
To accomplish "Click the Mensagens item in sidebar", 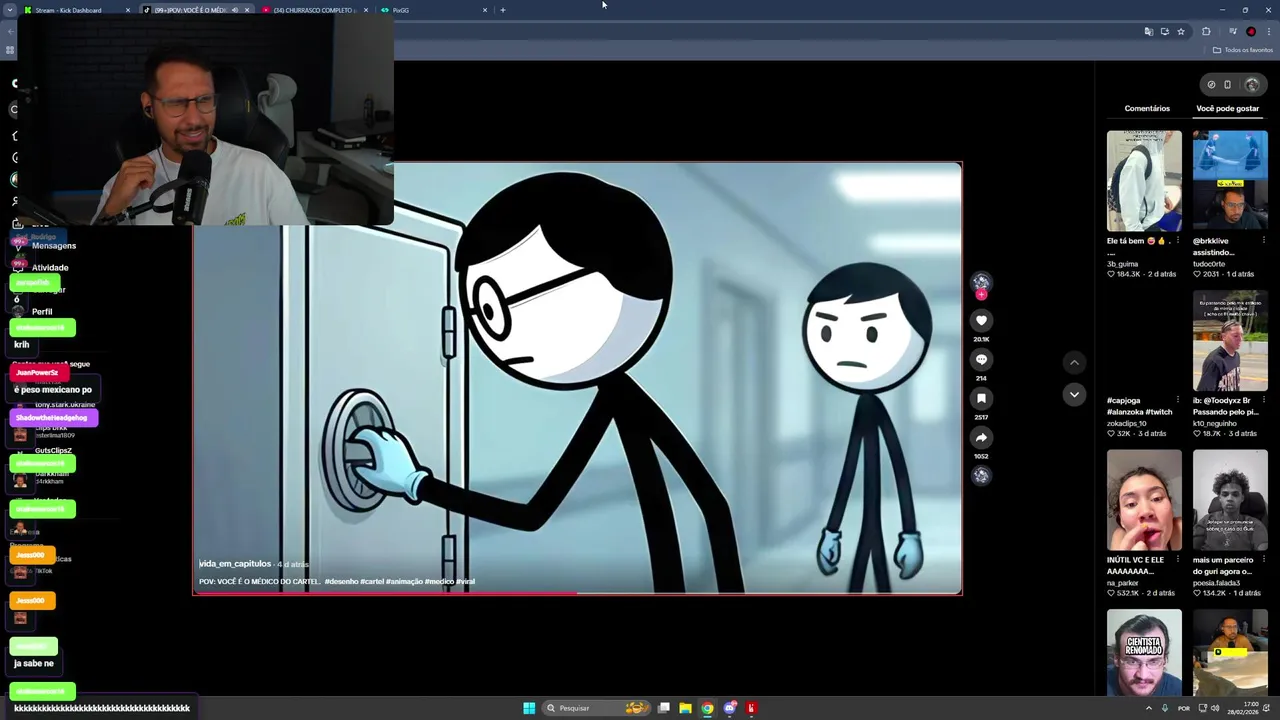I will [x=54, y=246].
